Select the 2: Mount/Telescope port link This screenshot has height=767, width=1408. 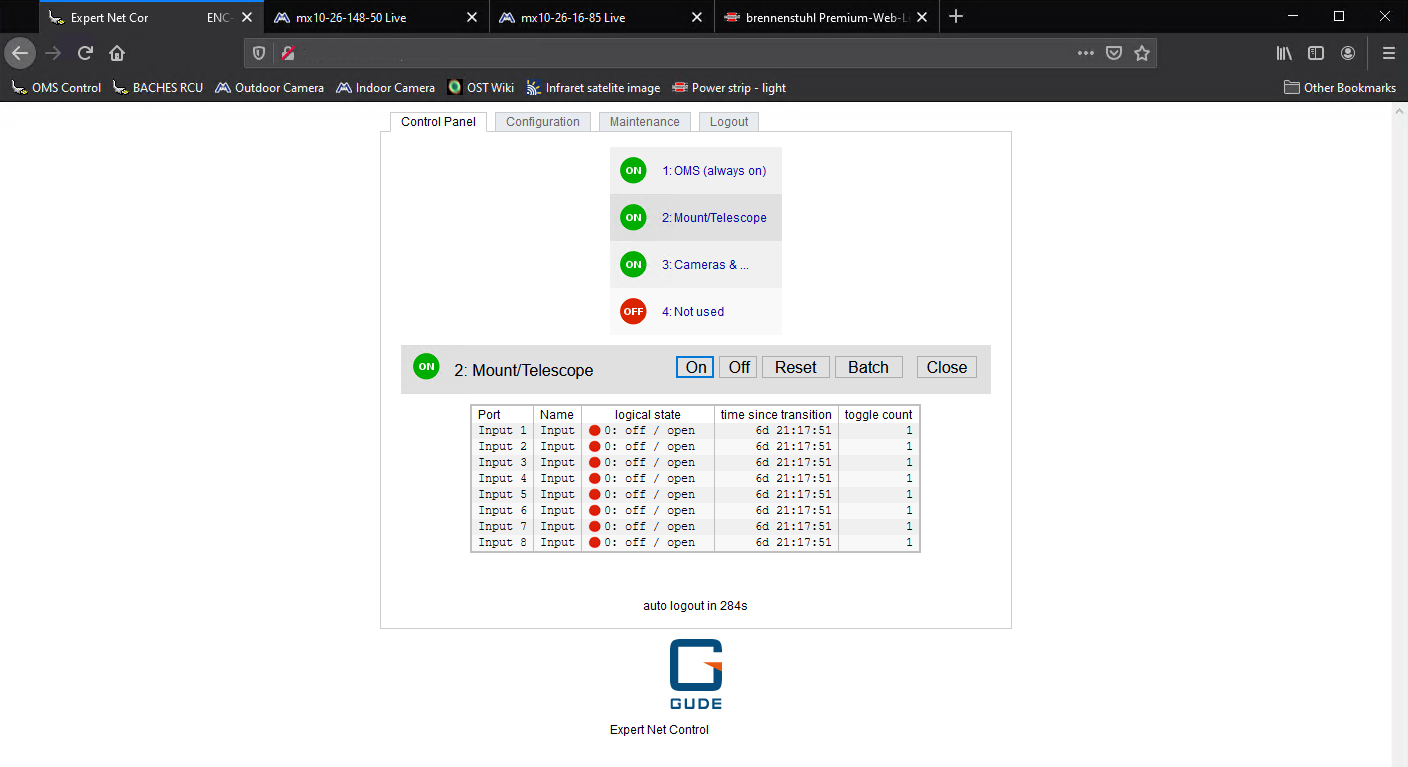coord(713,218)
